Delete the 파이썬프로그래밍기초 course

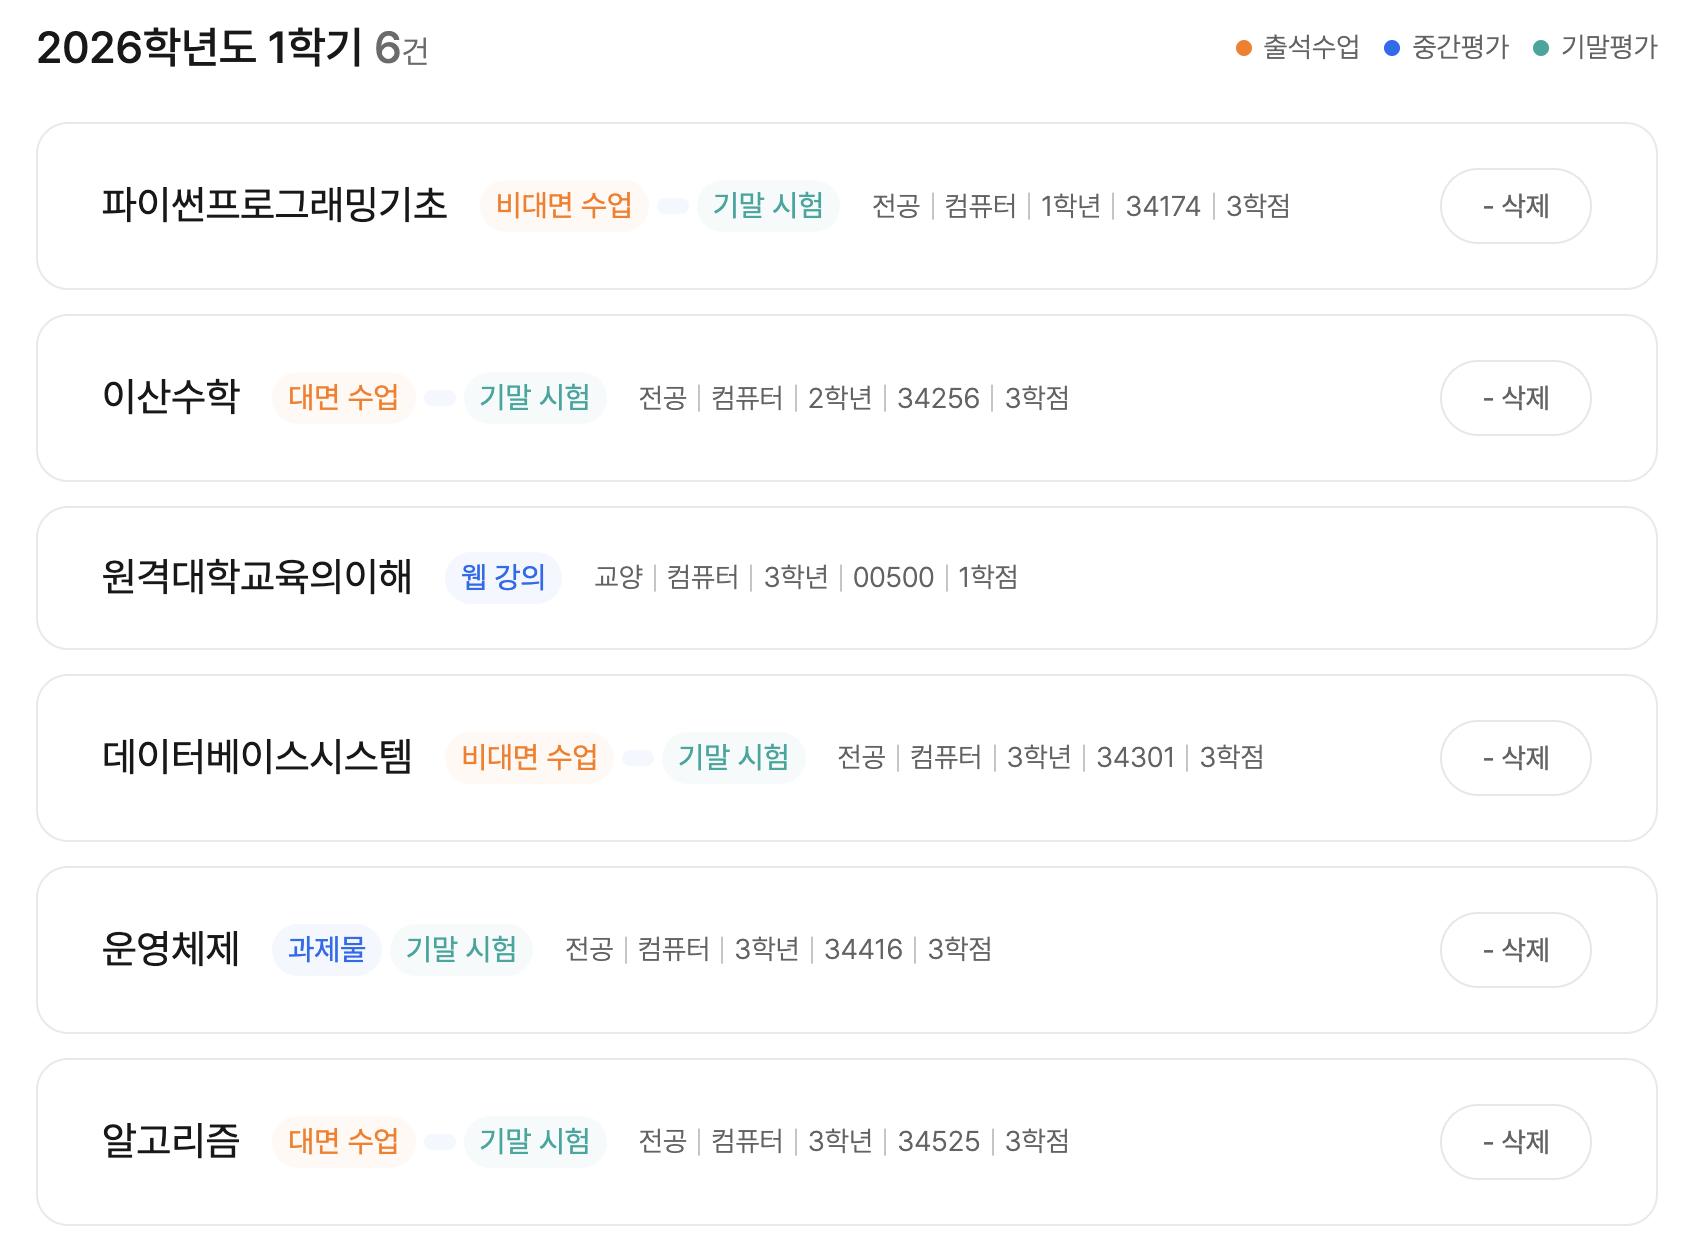pyautogui.click(x=1515, y=206)
